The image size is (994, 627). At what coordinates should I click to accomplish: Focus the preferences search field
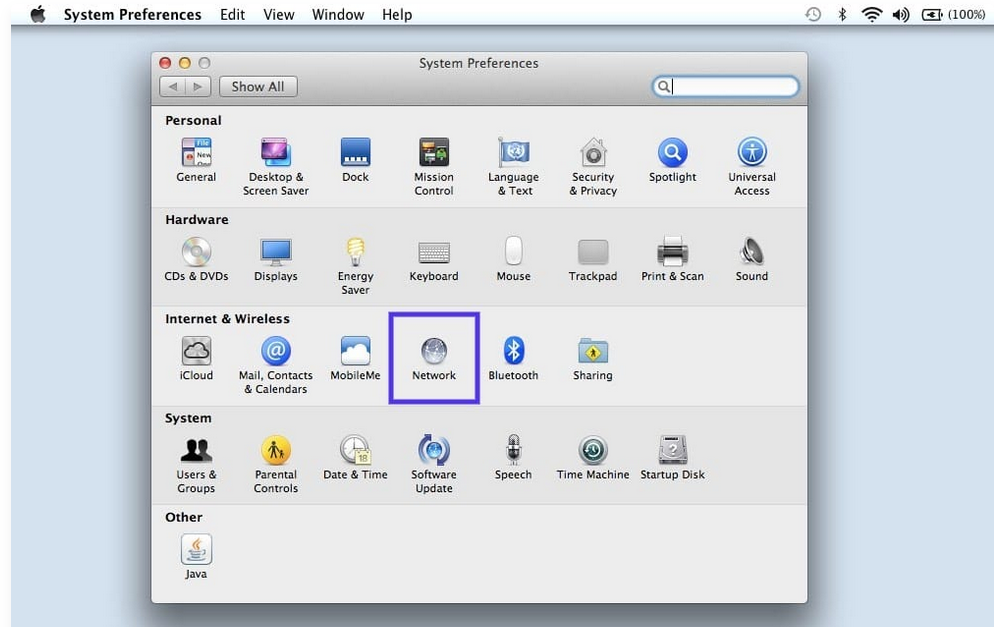tap(725, 86)
